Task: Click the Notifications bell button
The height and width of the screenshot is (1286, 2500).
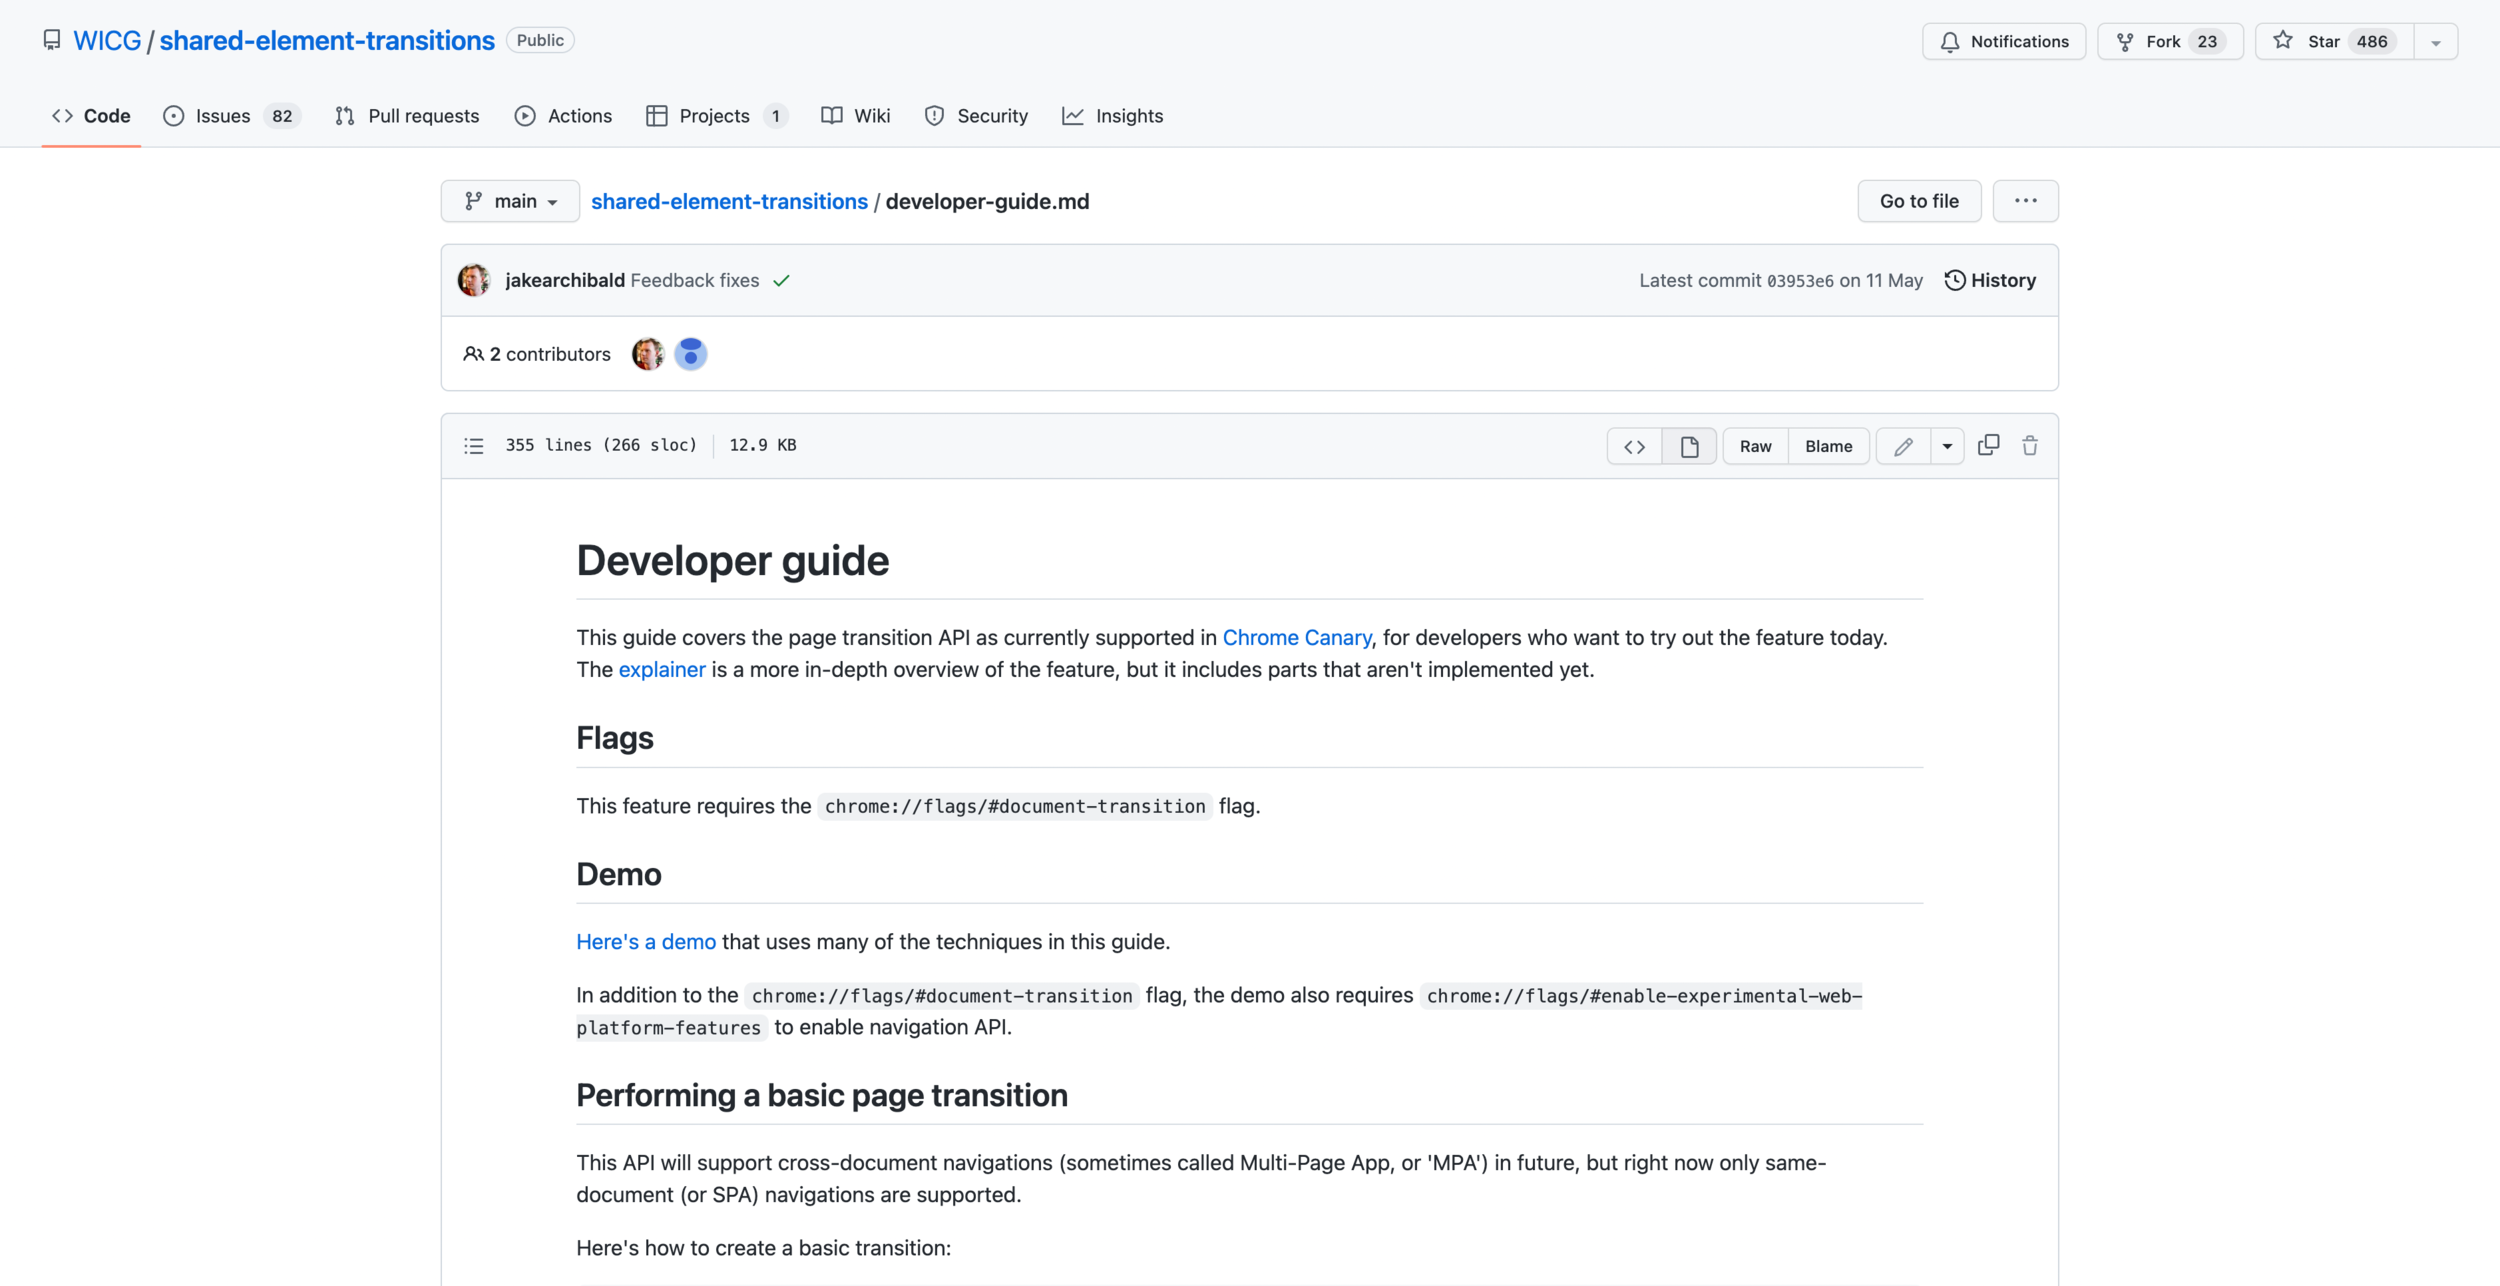Action: coord(2004,41)
